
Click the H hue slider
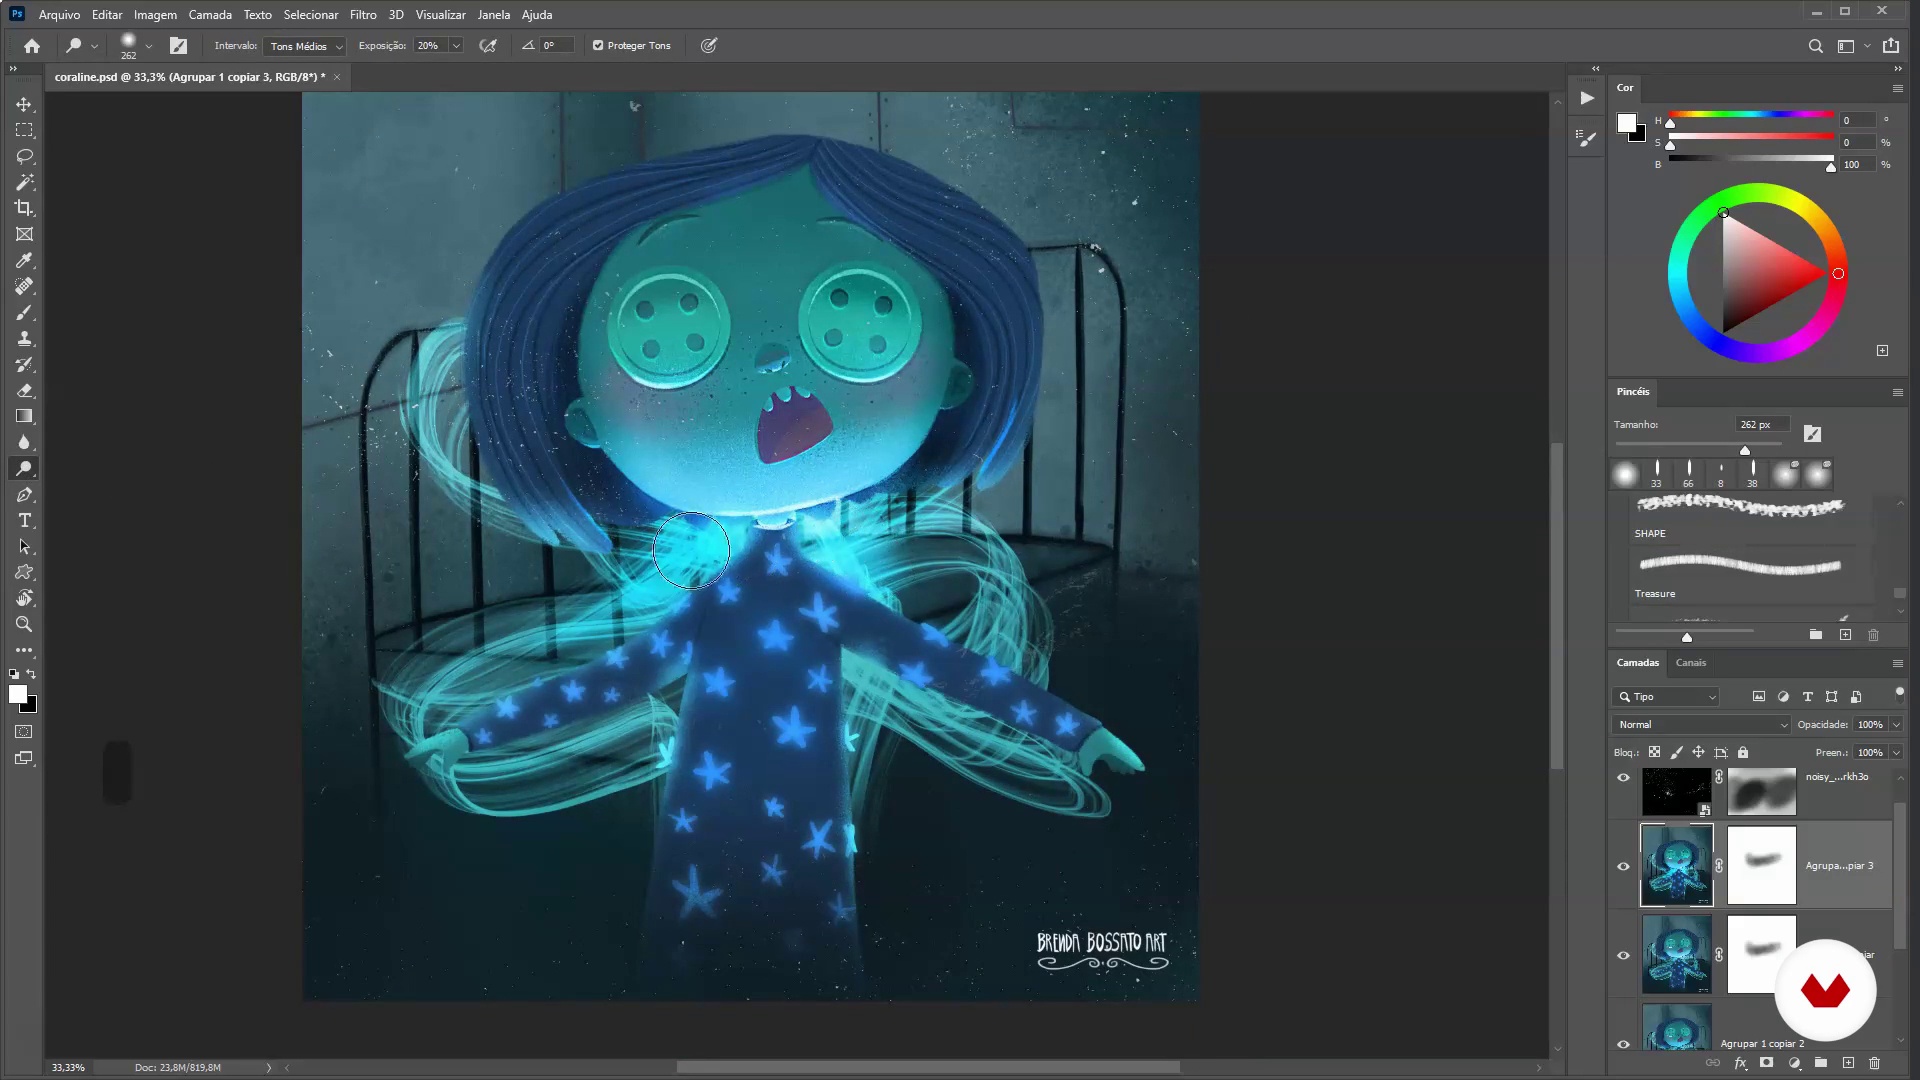[x=1750, y=115]
